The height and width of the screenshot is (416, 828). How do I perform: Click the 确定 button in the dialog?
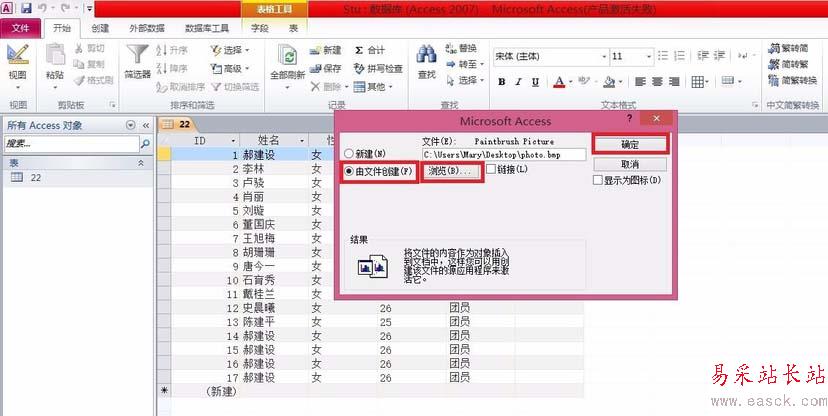tap(630, 144)
